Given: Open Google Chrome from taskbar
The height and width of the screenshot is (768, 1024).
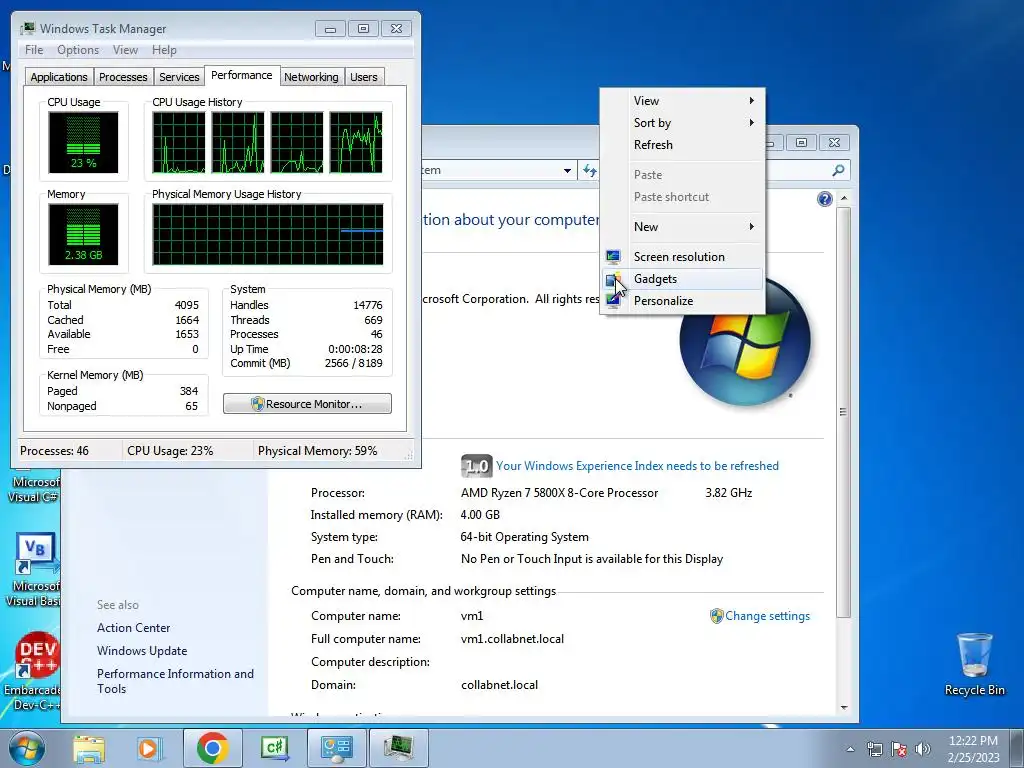Looking at the screenshot, I should click(212, 748).
